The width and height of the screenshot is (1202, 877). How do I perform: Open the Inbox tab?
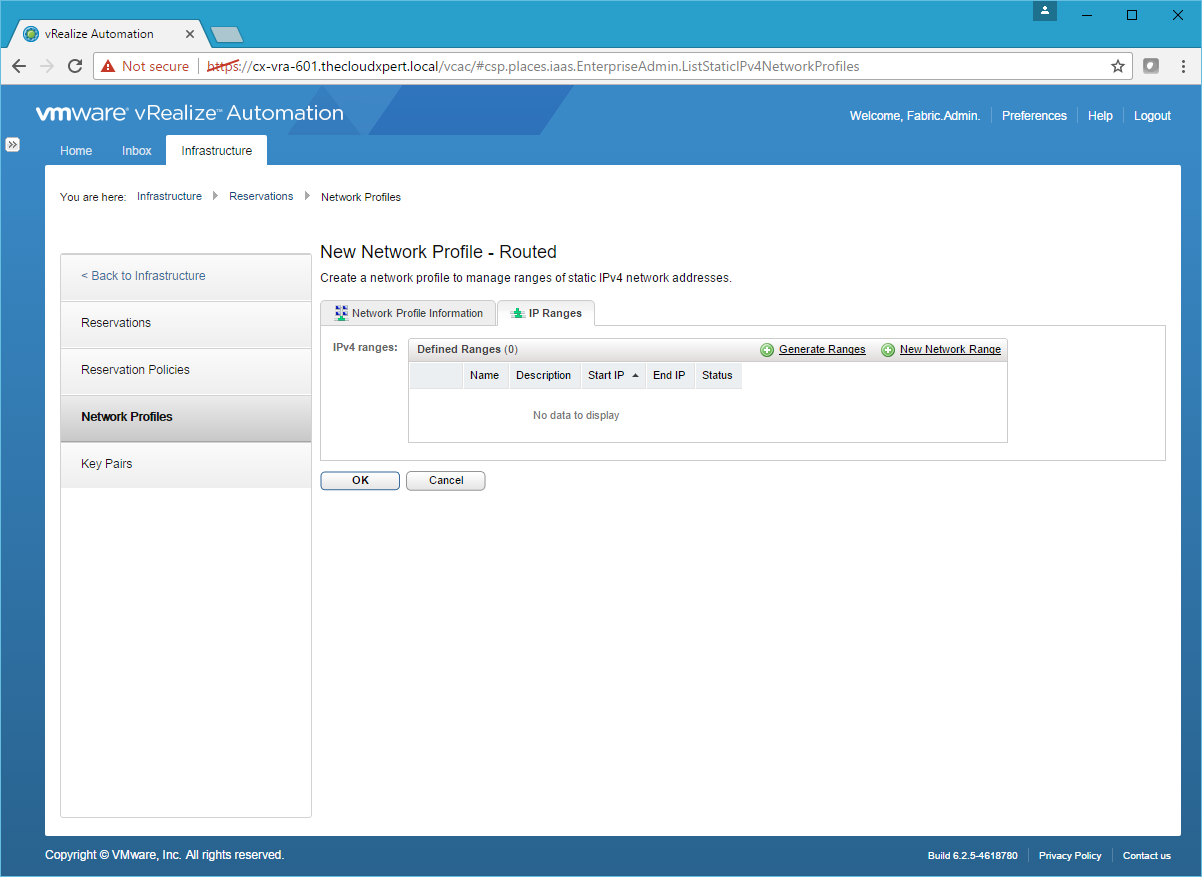(137, 151)
